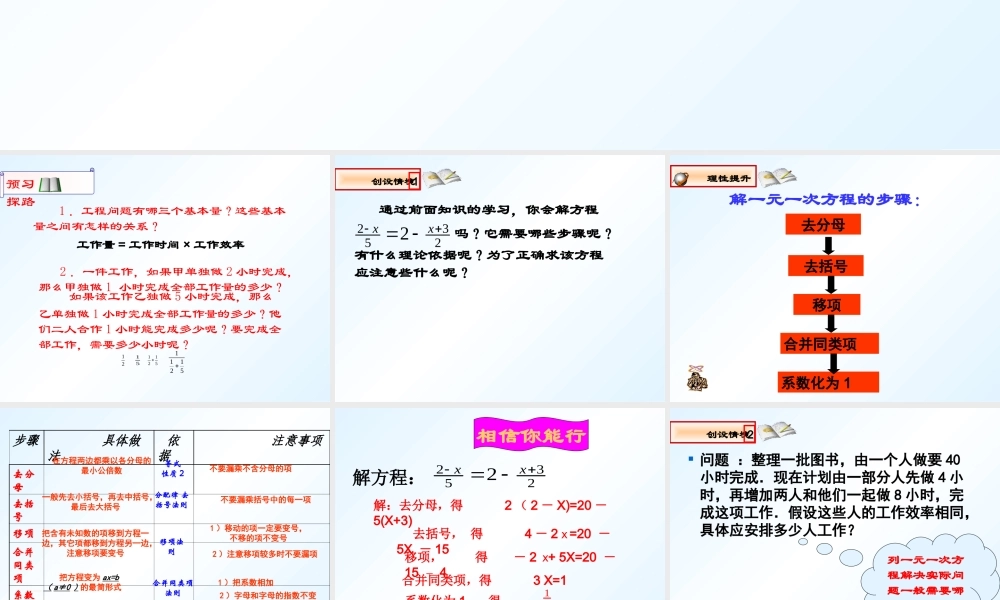Screen dimensions: 1000x600
Task: Click the solution line 合并同类项，得
Action: coord(446,580)
